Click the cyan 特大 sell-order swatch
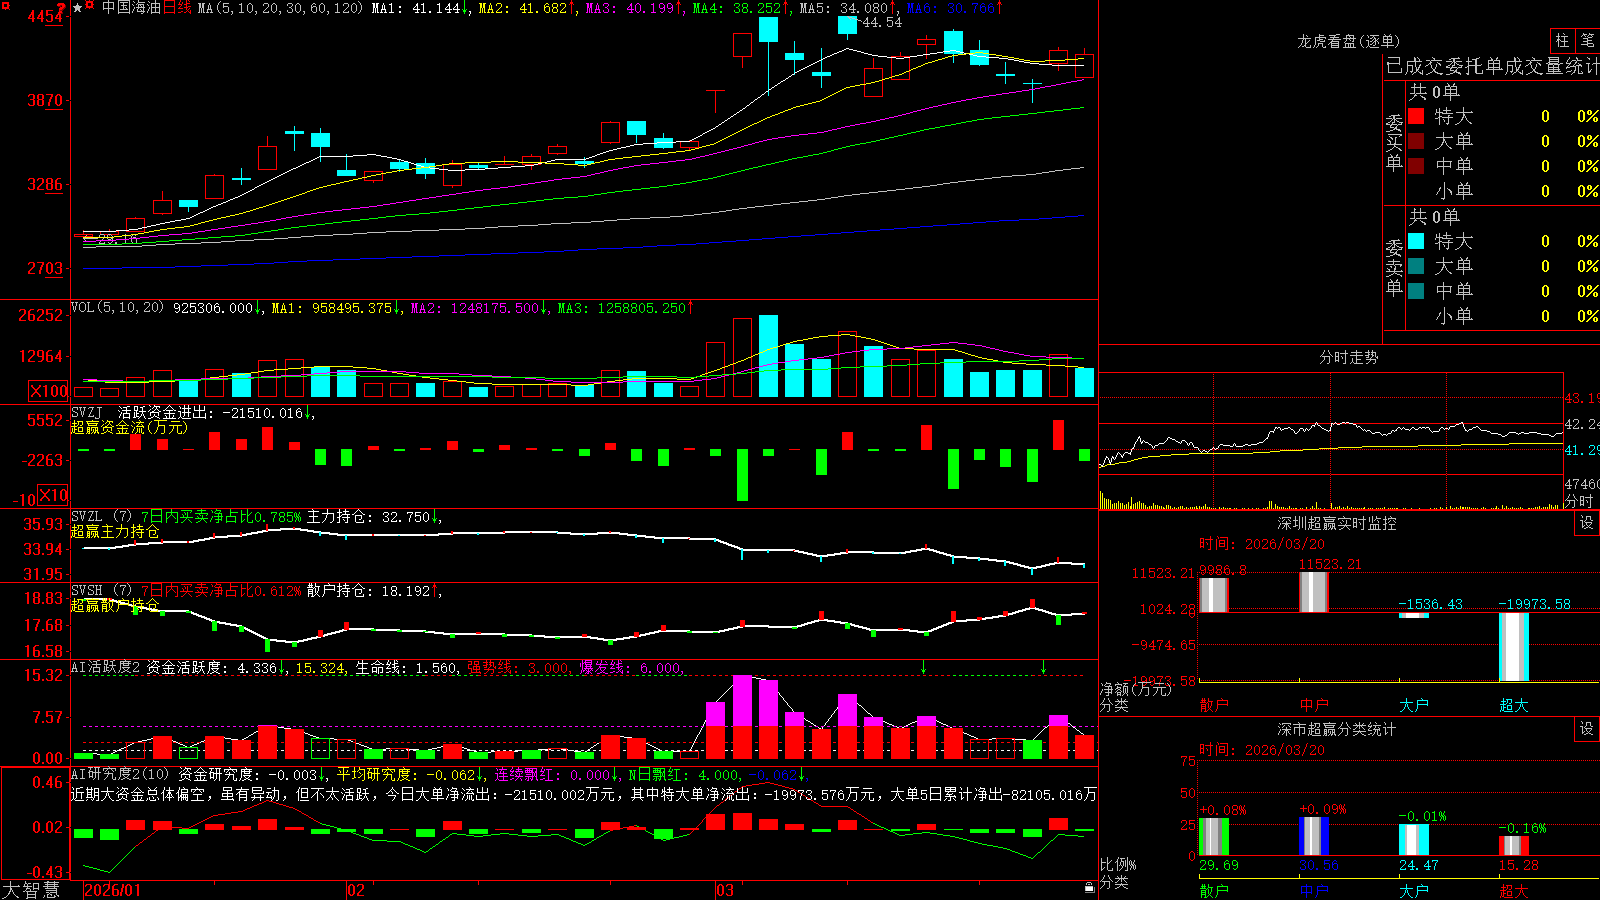1600x900 pixels. coord(1416,241)
